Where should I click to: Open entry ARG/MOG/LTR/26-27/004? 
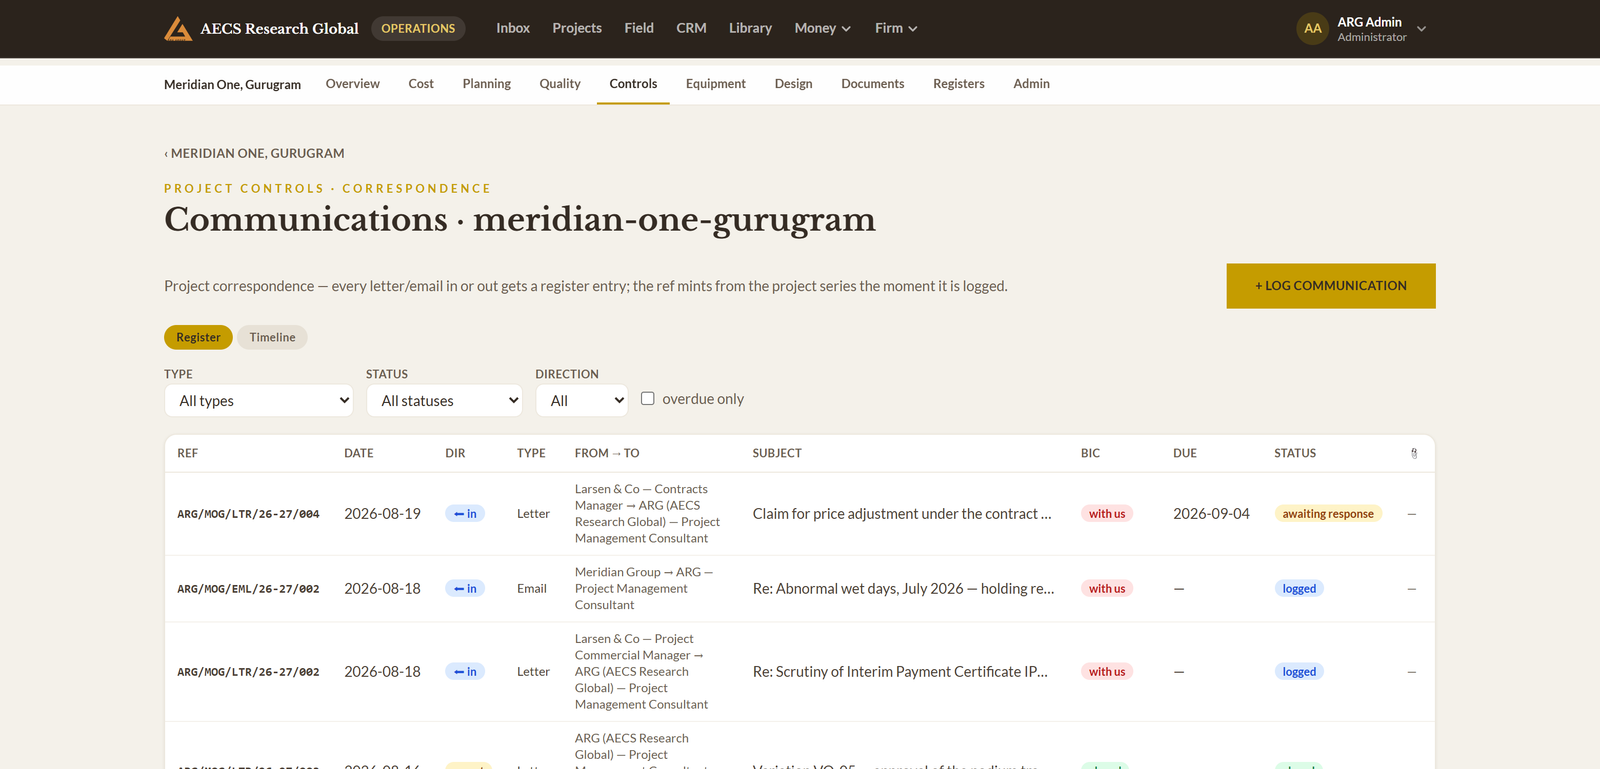point(248,514)
